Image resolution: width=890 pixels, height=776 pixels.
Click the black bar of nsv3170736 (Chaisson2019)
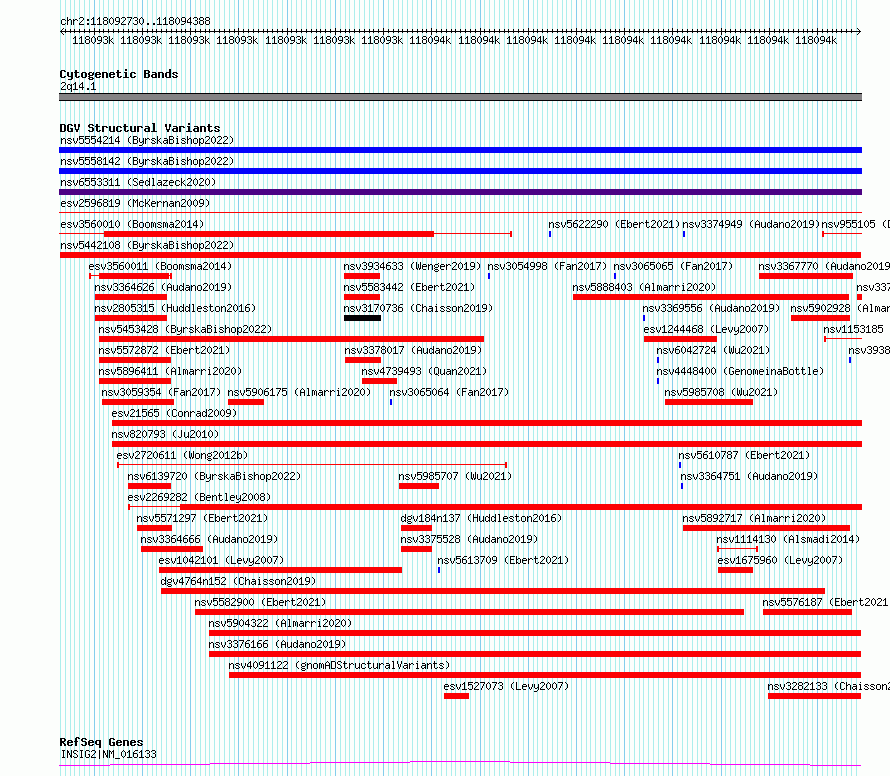[x=362, y=318]
